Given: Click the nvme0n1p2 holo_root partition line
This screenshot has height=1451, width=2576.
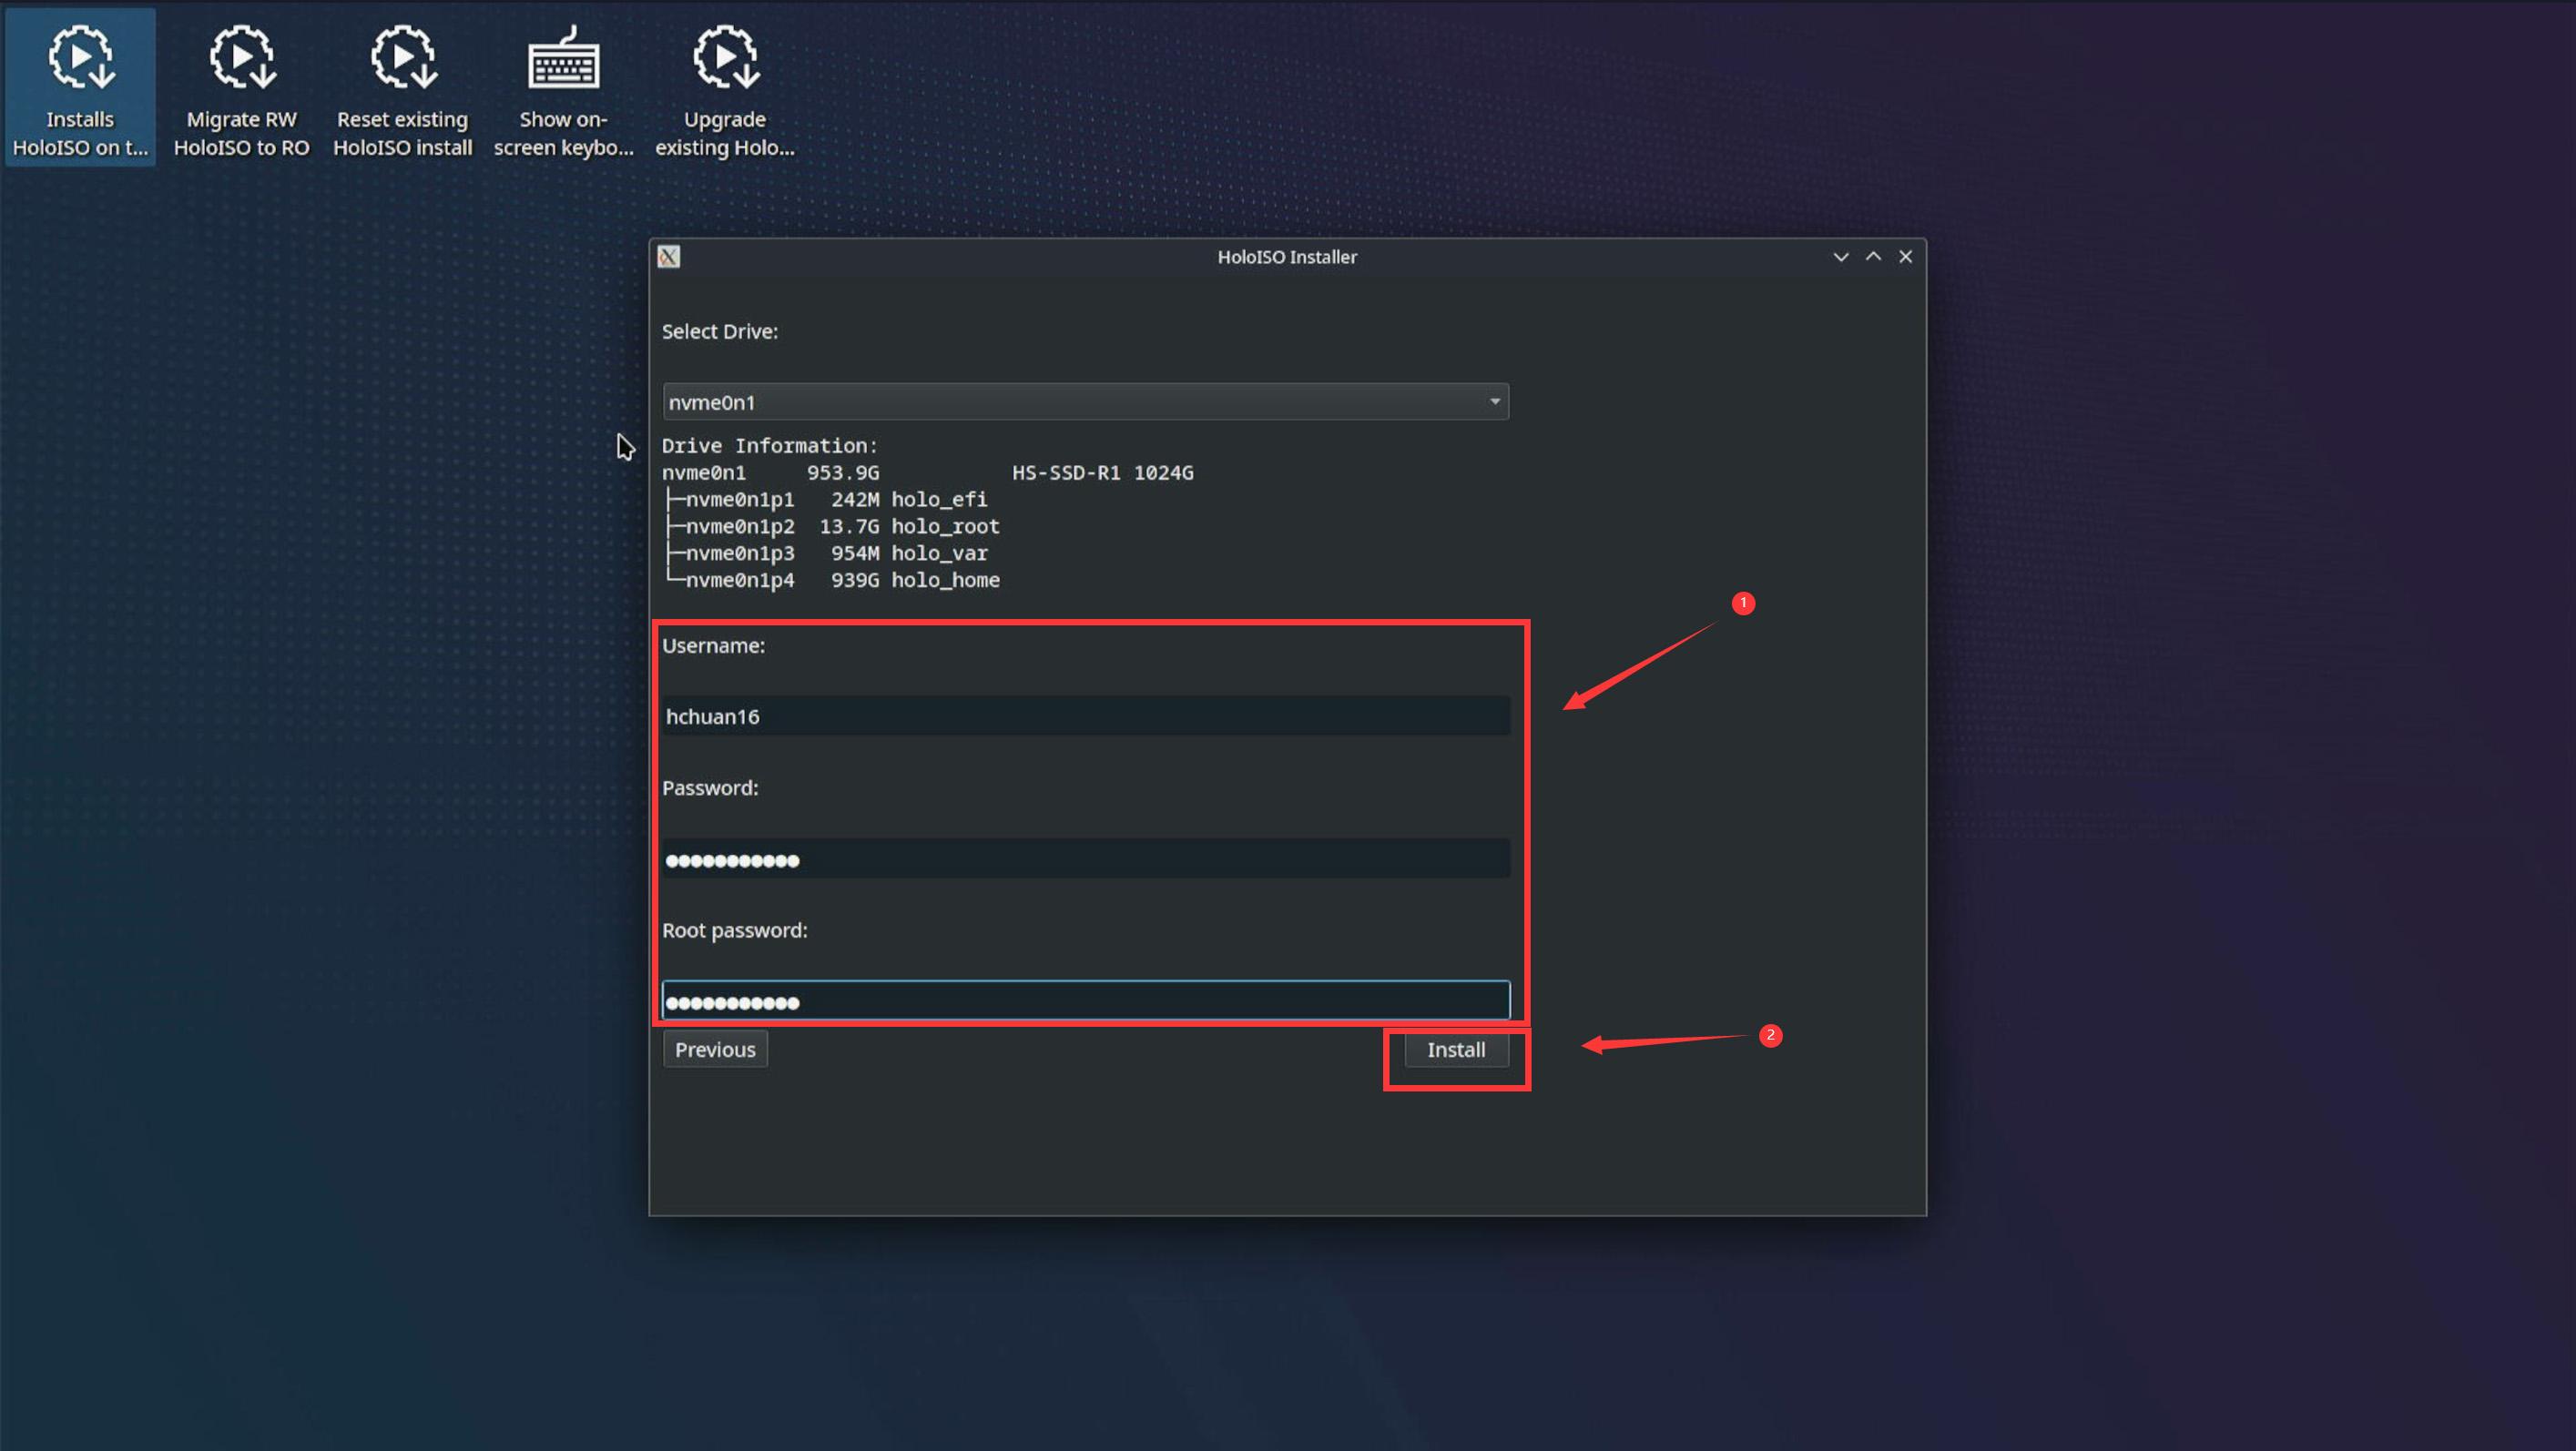Looking at the screenshot, I should [832, 526].
